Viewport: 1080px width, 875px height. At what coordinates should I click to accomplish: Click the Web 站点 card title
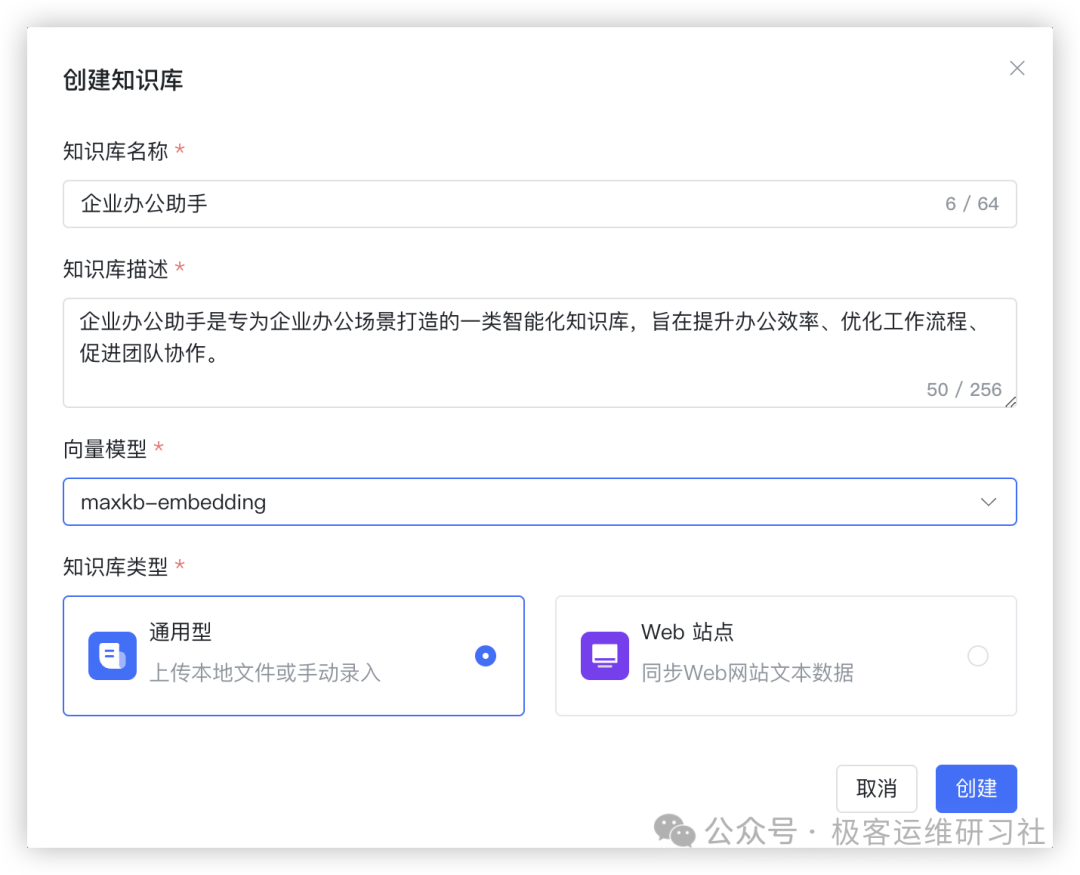(687, 632)
